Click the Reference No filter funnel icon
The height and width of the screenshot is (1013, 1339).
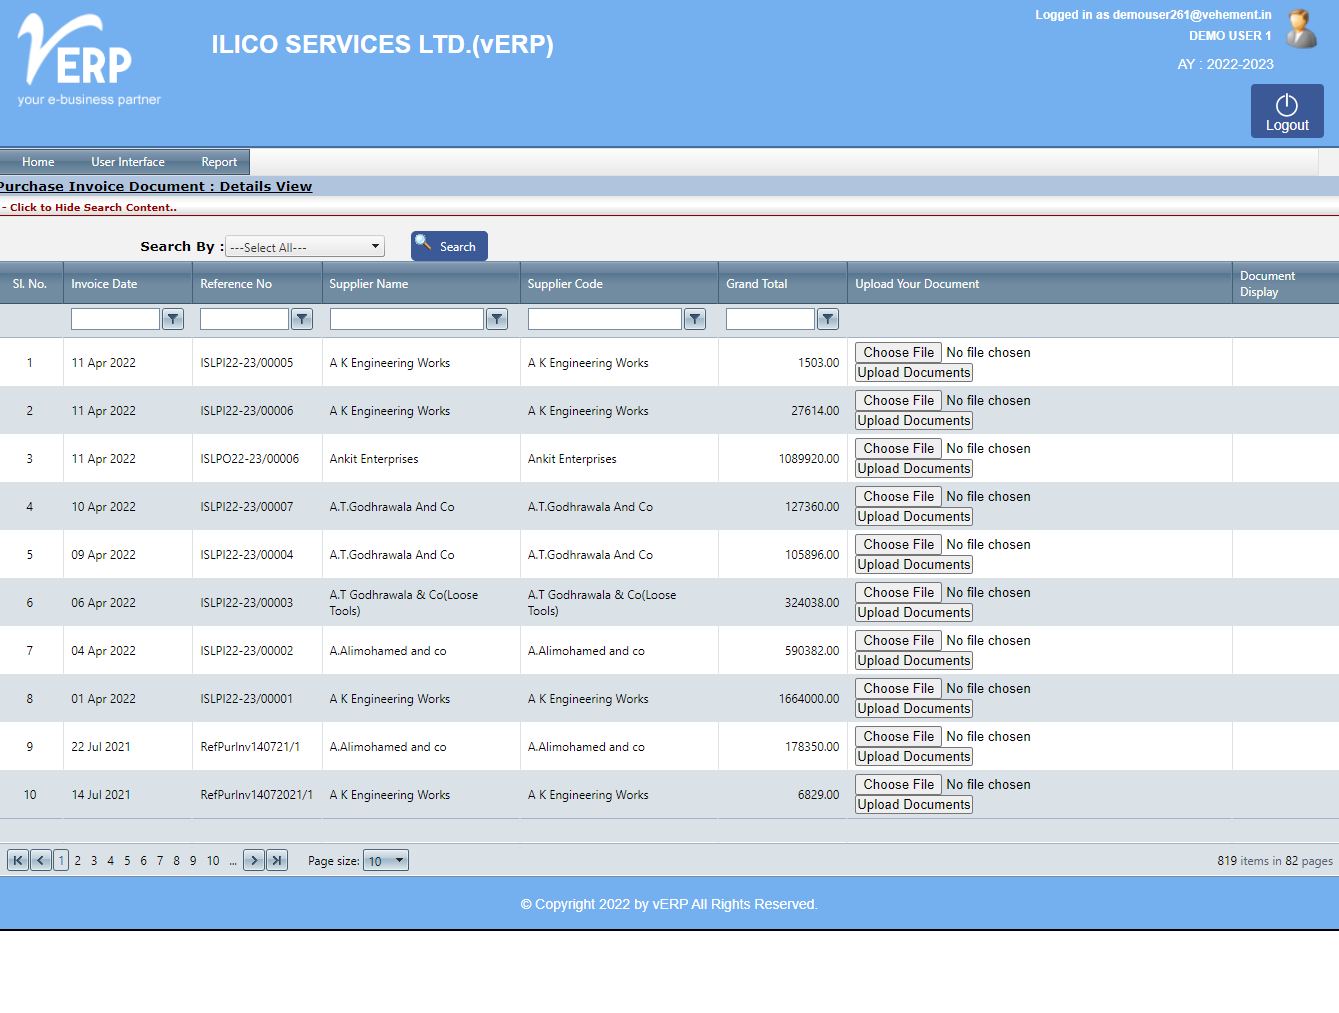[x=302, y=319]
